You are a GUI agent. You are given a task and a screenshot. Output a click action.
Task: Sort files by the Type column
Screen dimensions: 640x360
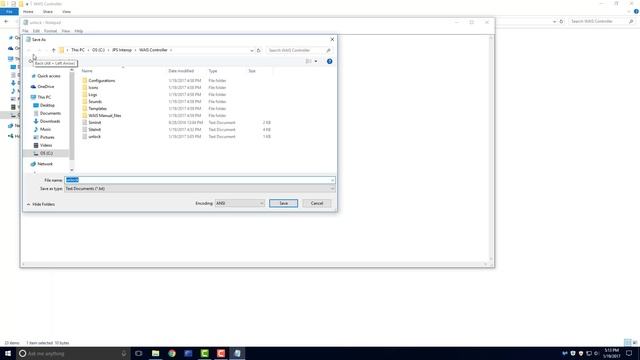[213, 71]
